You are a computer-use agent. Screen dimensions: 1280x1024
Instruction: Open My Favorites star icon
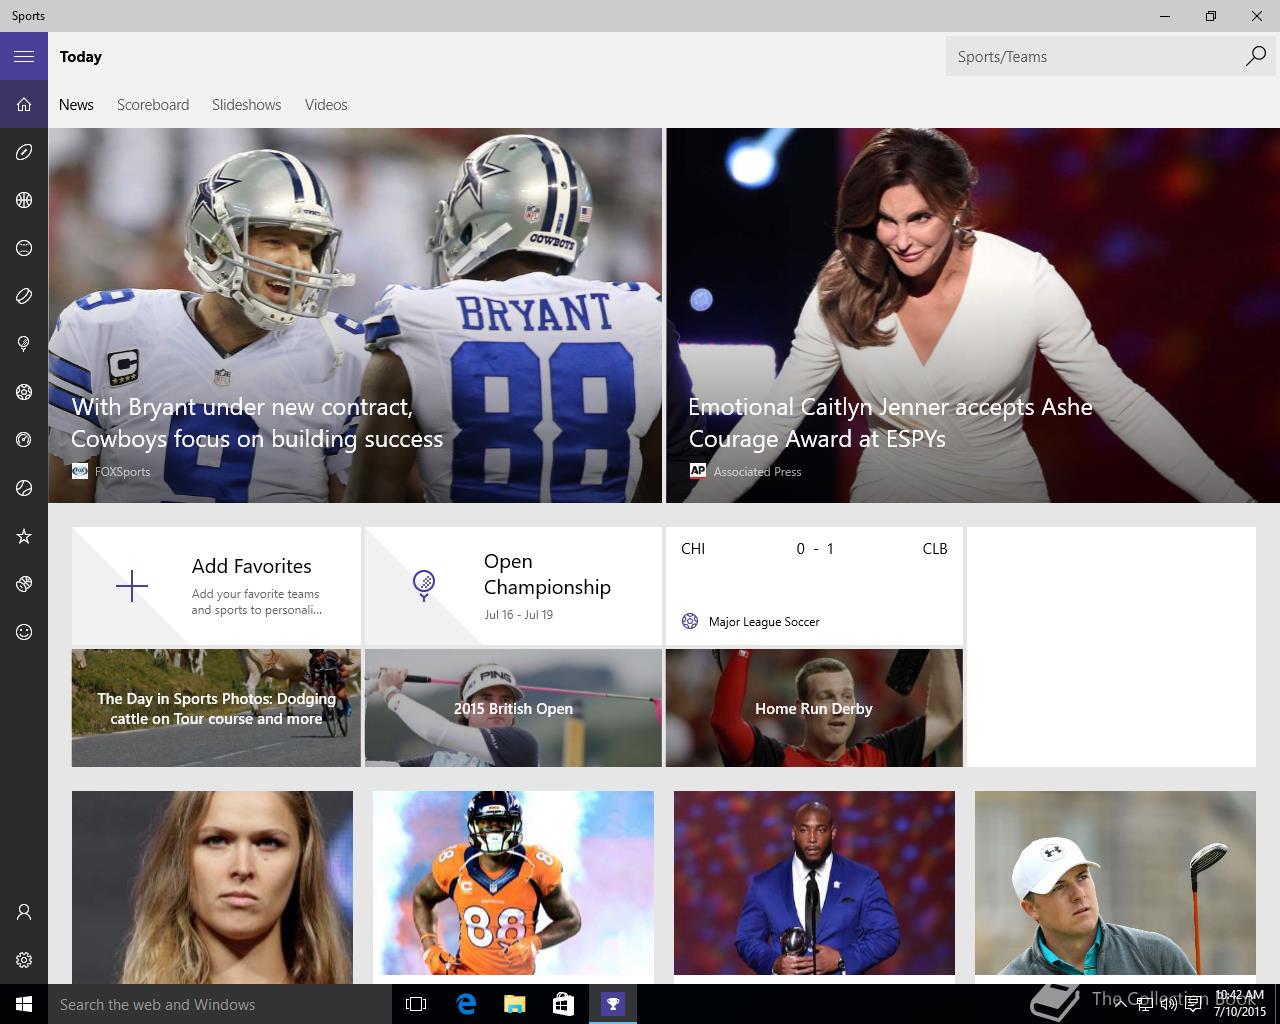tap(24, 536)
